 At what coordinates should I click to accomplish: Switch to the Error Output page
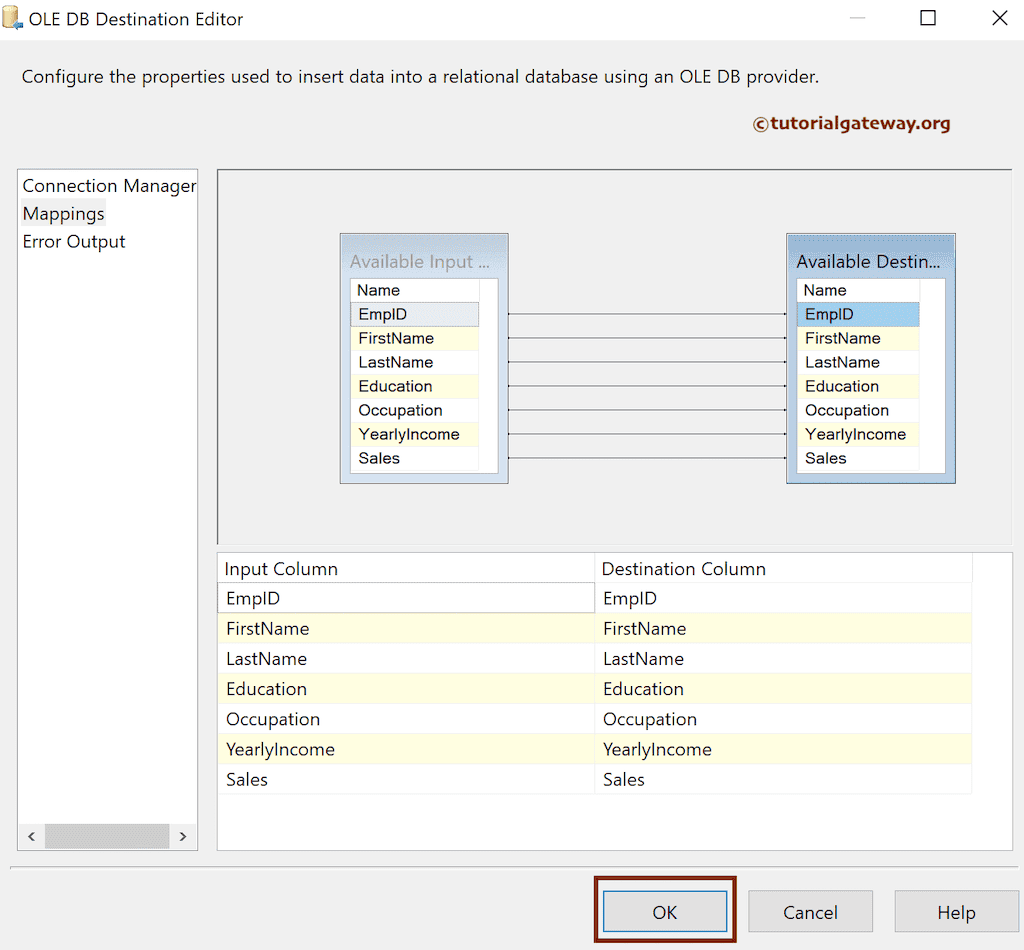(73, 241)
